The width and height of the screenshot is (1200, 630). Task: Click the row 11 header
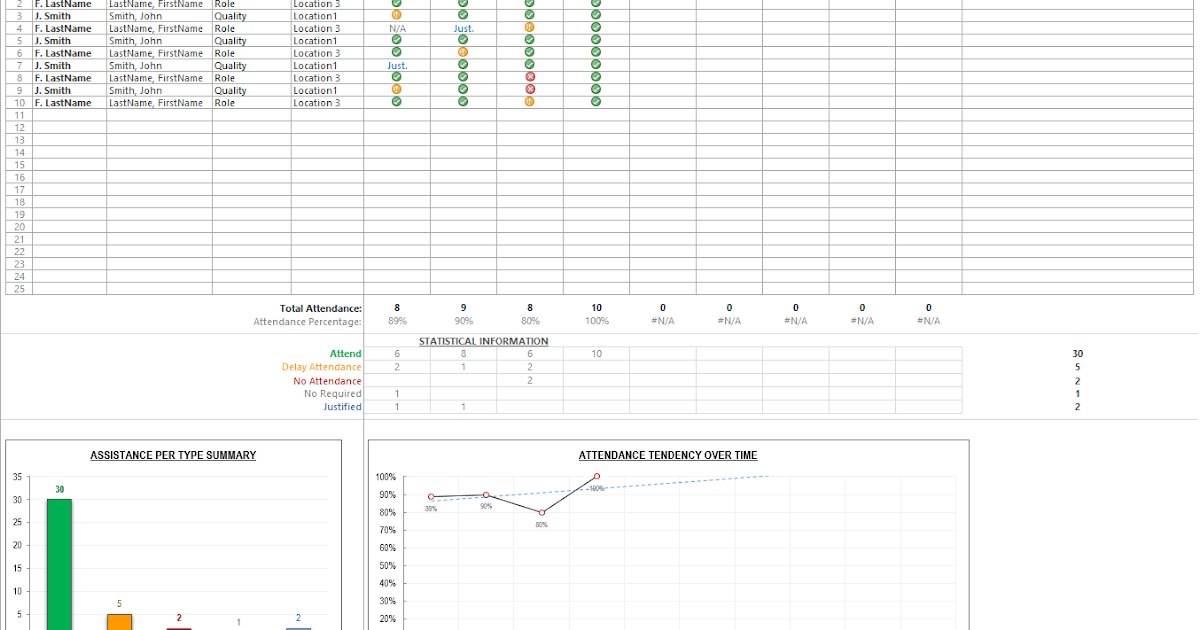pos(17,115)
